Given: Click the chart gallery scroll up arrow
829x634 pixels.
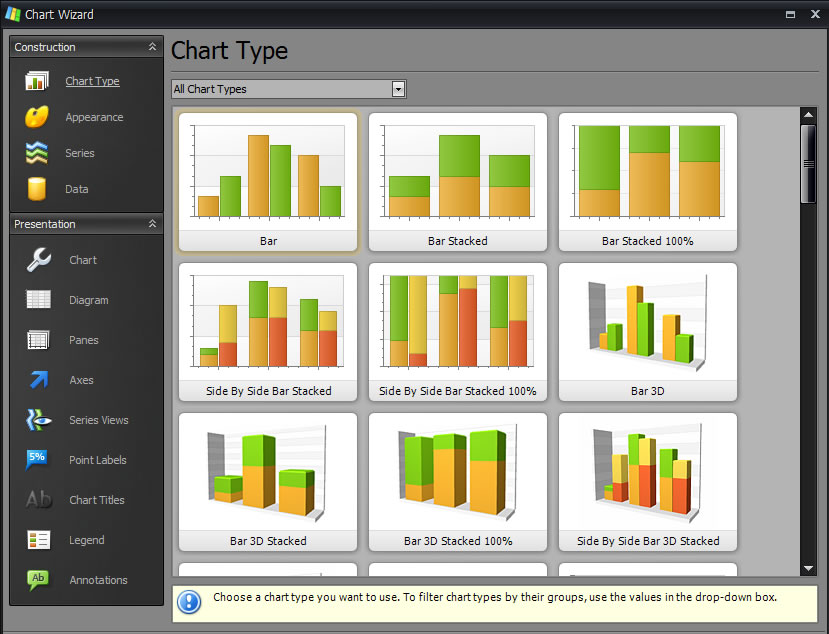Looking at the screenshot, I should click(x=808, y=114).
